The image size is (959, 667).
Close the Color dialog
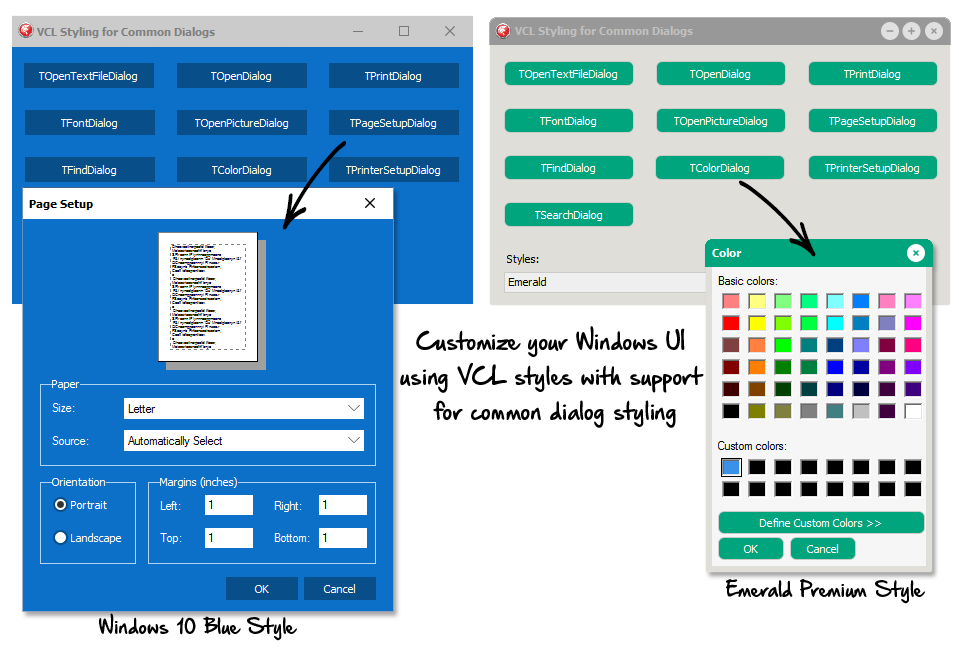[x=916, y=252]
